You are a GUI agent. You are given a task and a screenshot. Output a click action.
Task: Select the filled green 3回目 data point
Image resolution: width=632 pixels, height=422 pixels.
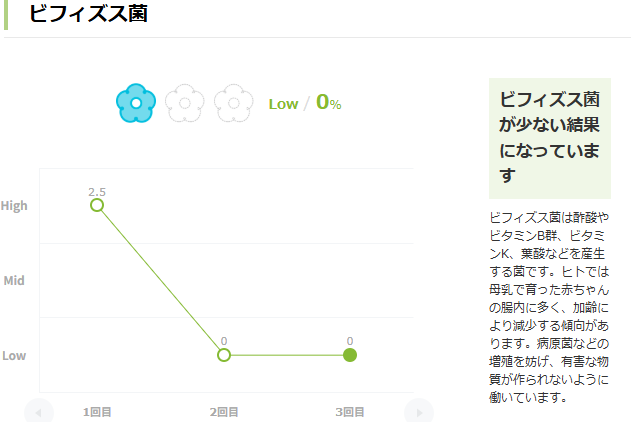[350, 355]
